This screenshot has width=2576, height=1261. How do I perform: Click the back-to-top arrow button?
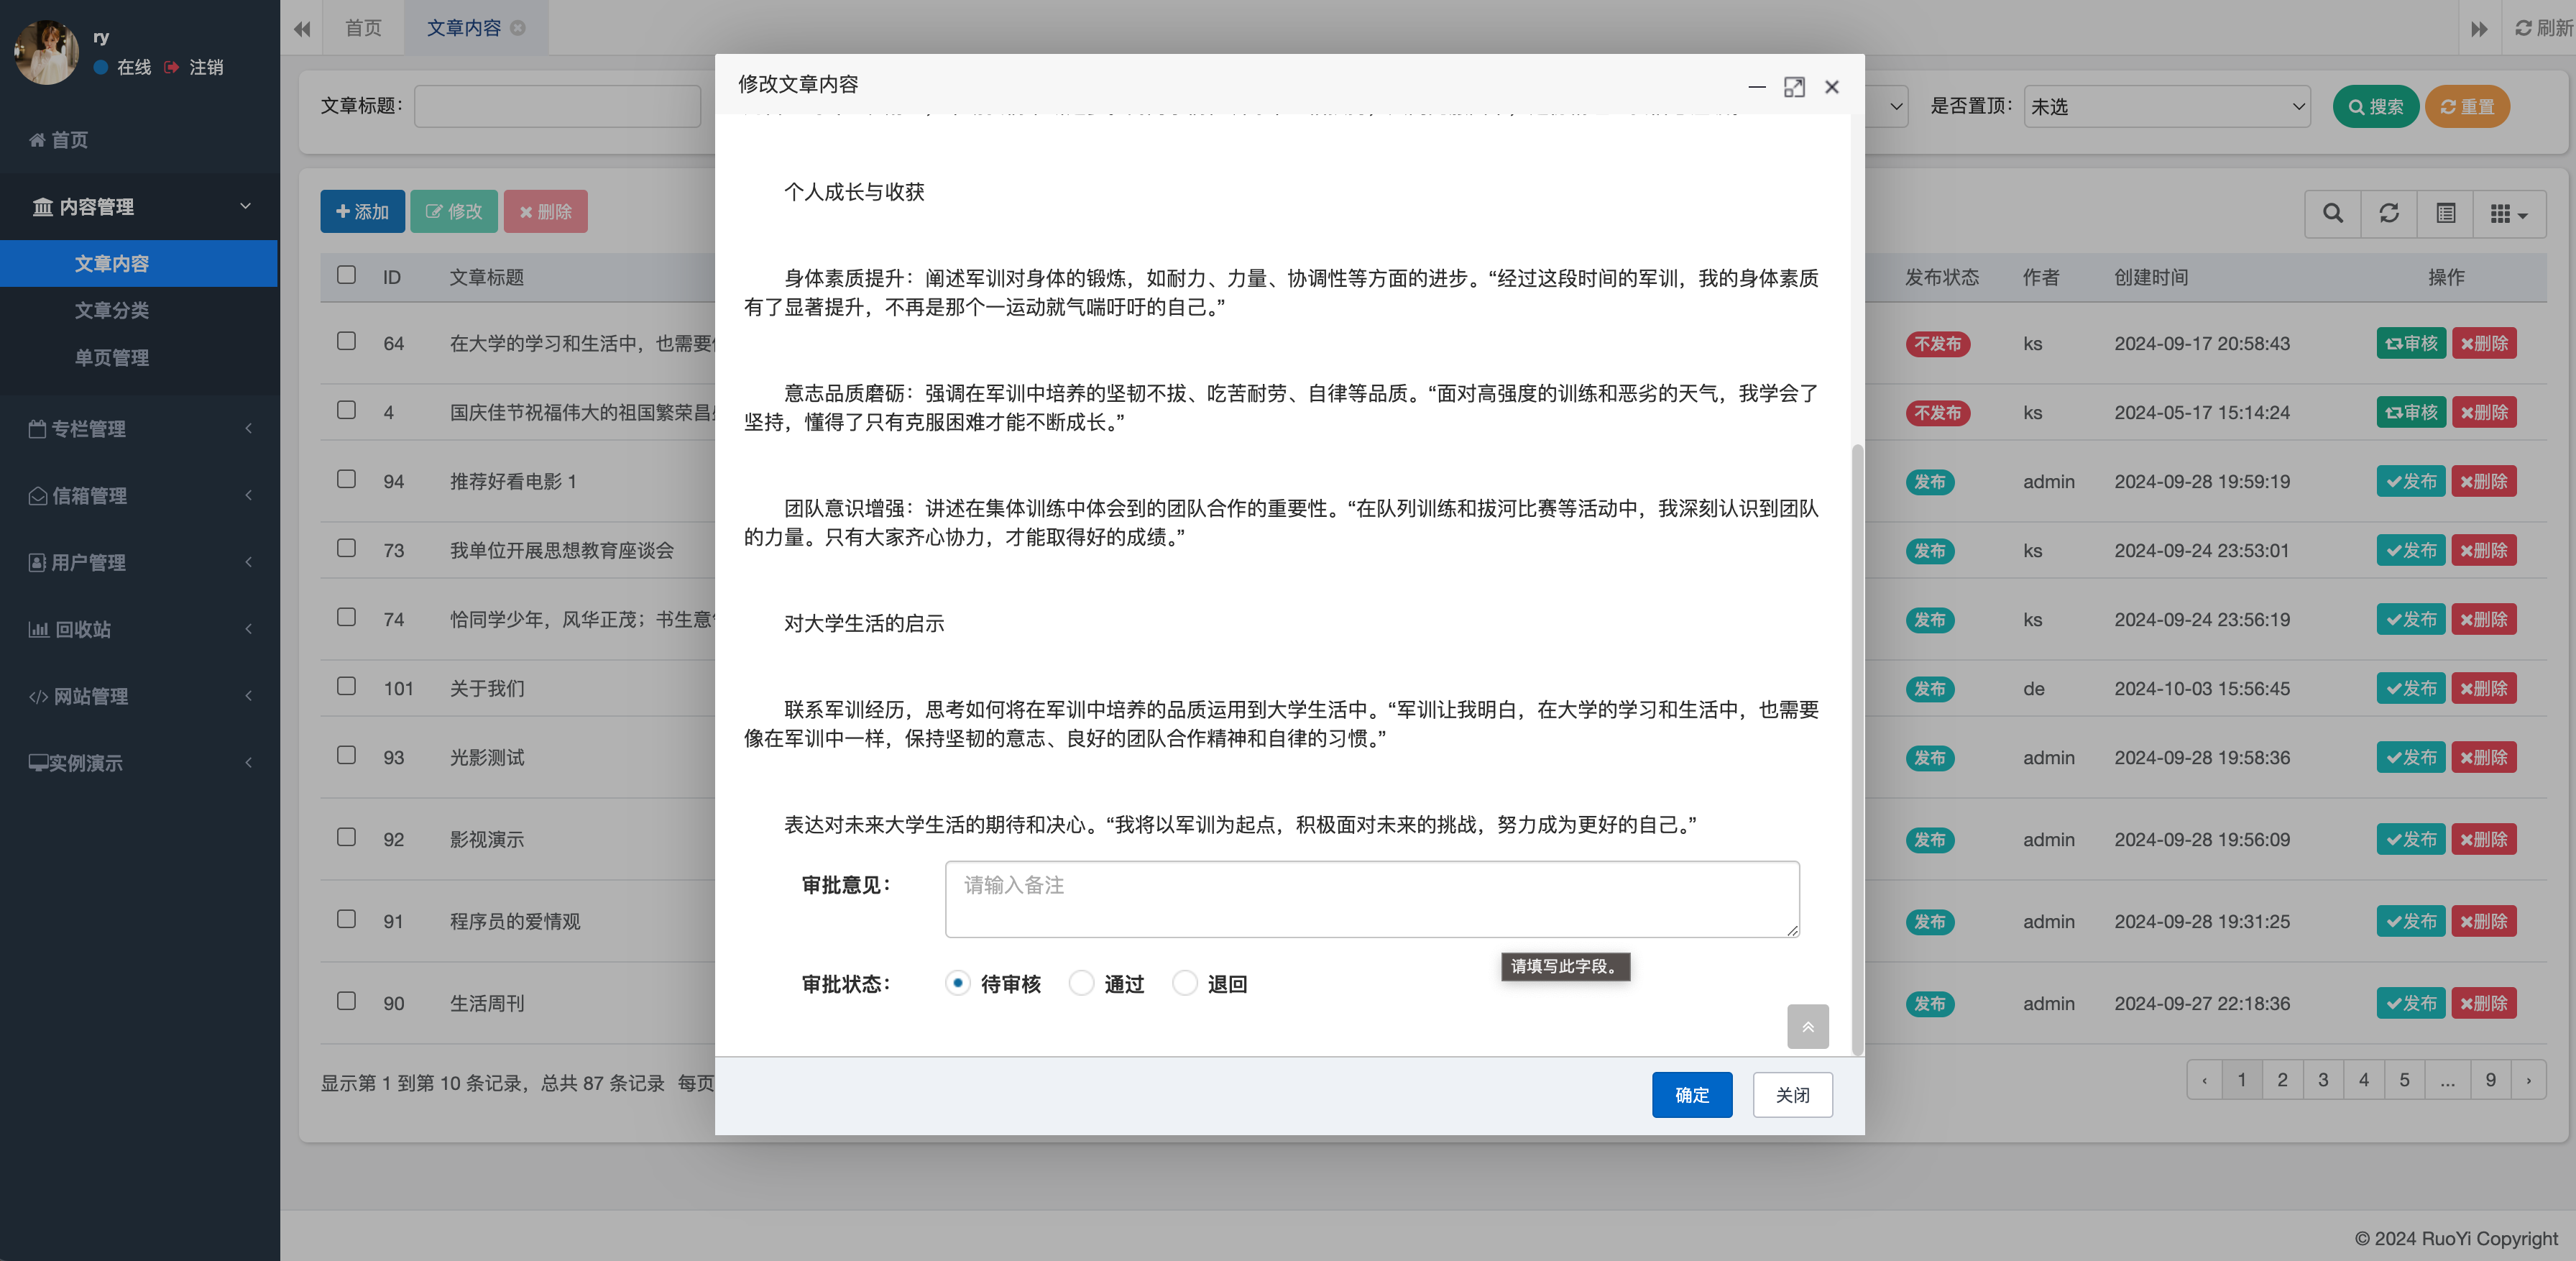(1807, 1026)
